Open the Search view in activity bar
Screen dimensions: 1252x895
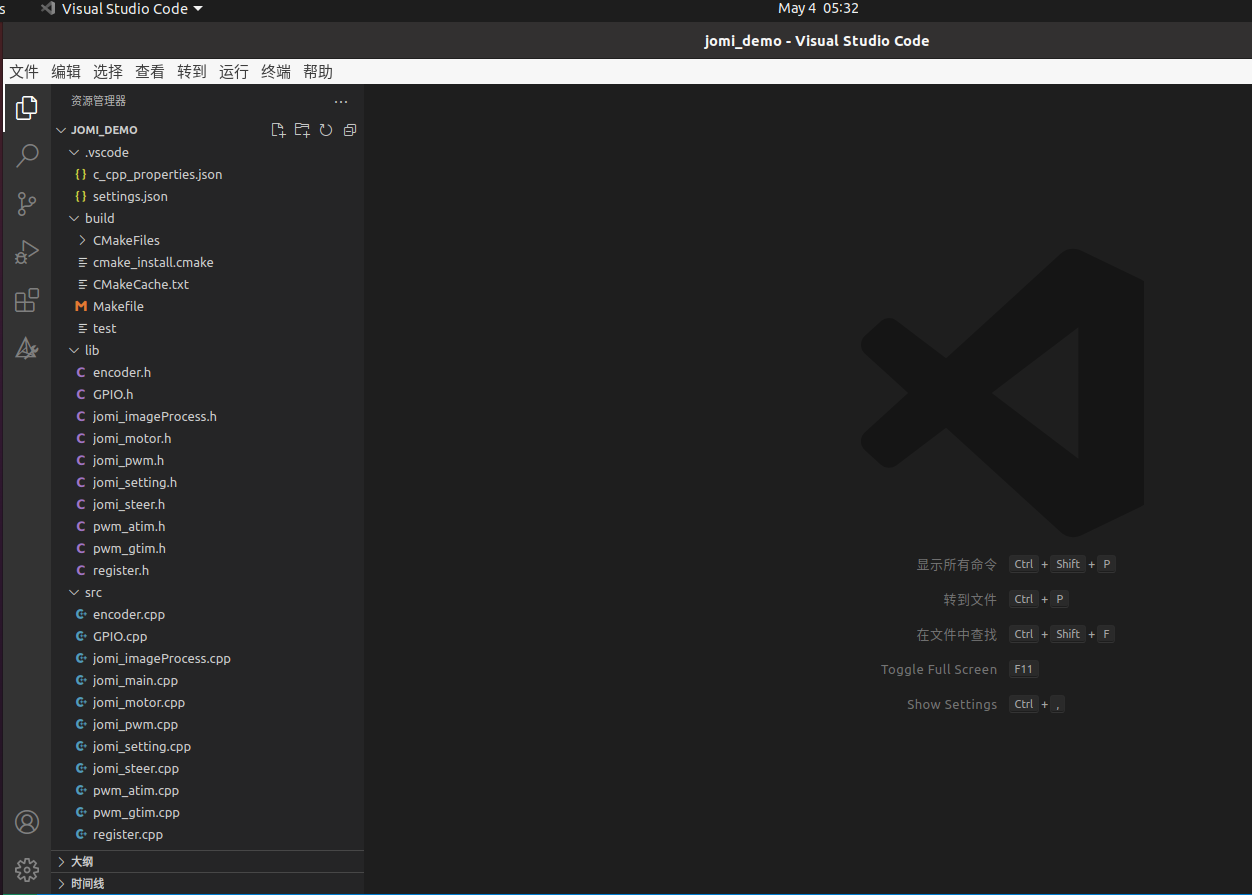point(27,156)
